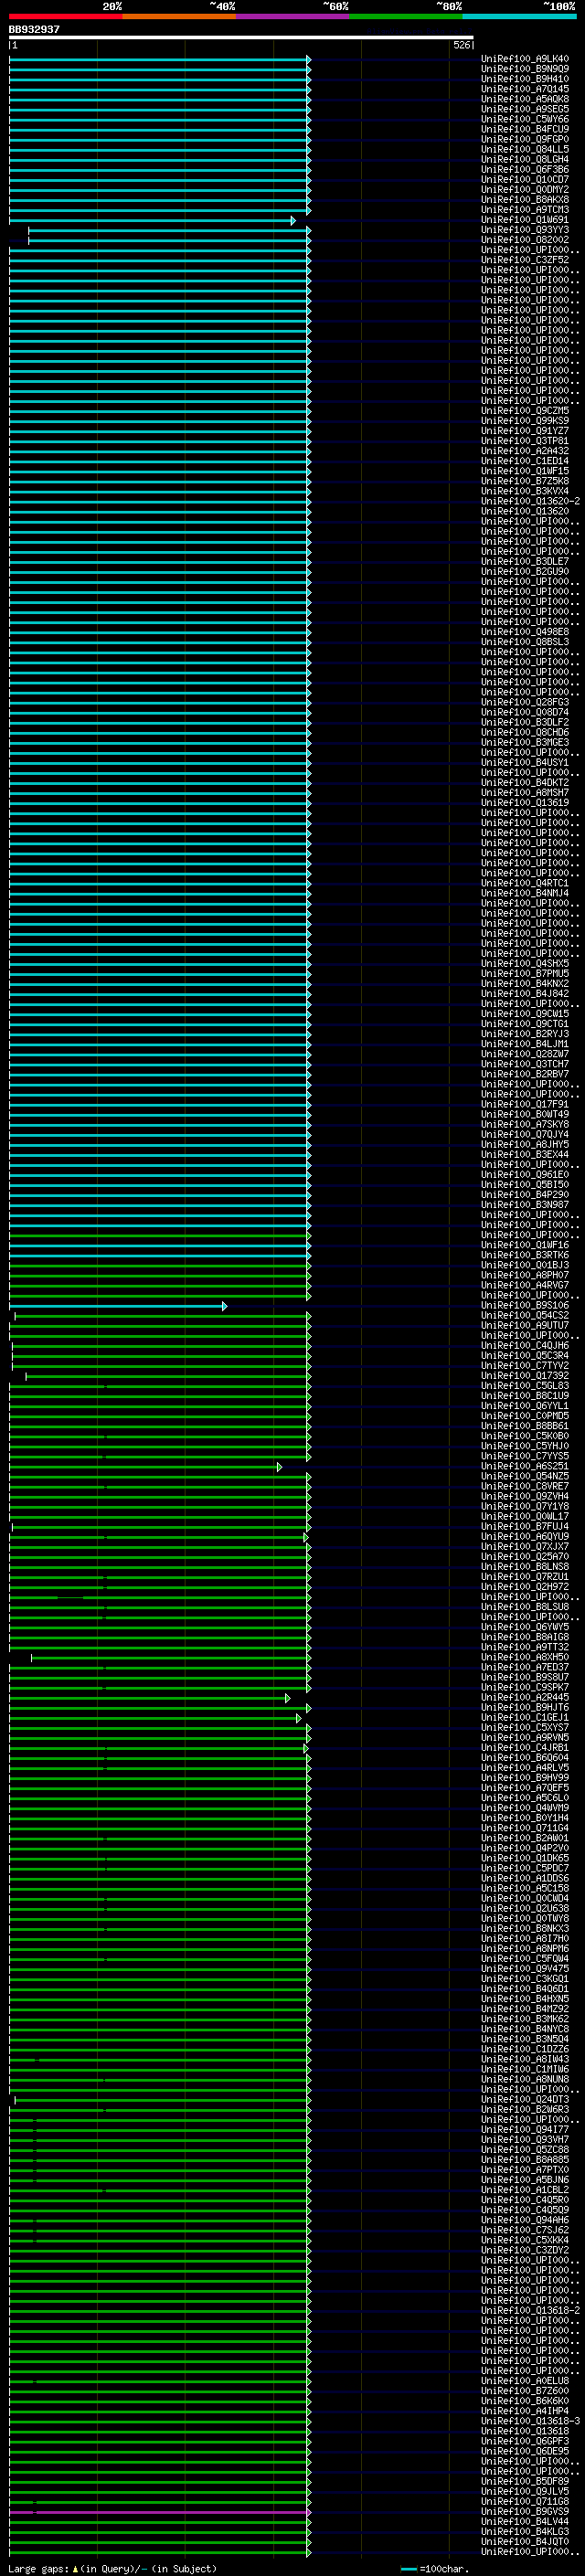Click the =100char. scale legend
585x2576 pixels.
click(434, 2569)
